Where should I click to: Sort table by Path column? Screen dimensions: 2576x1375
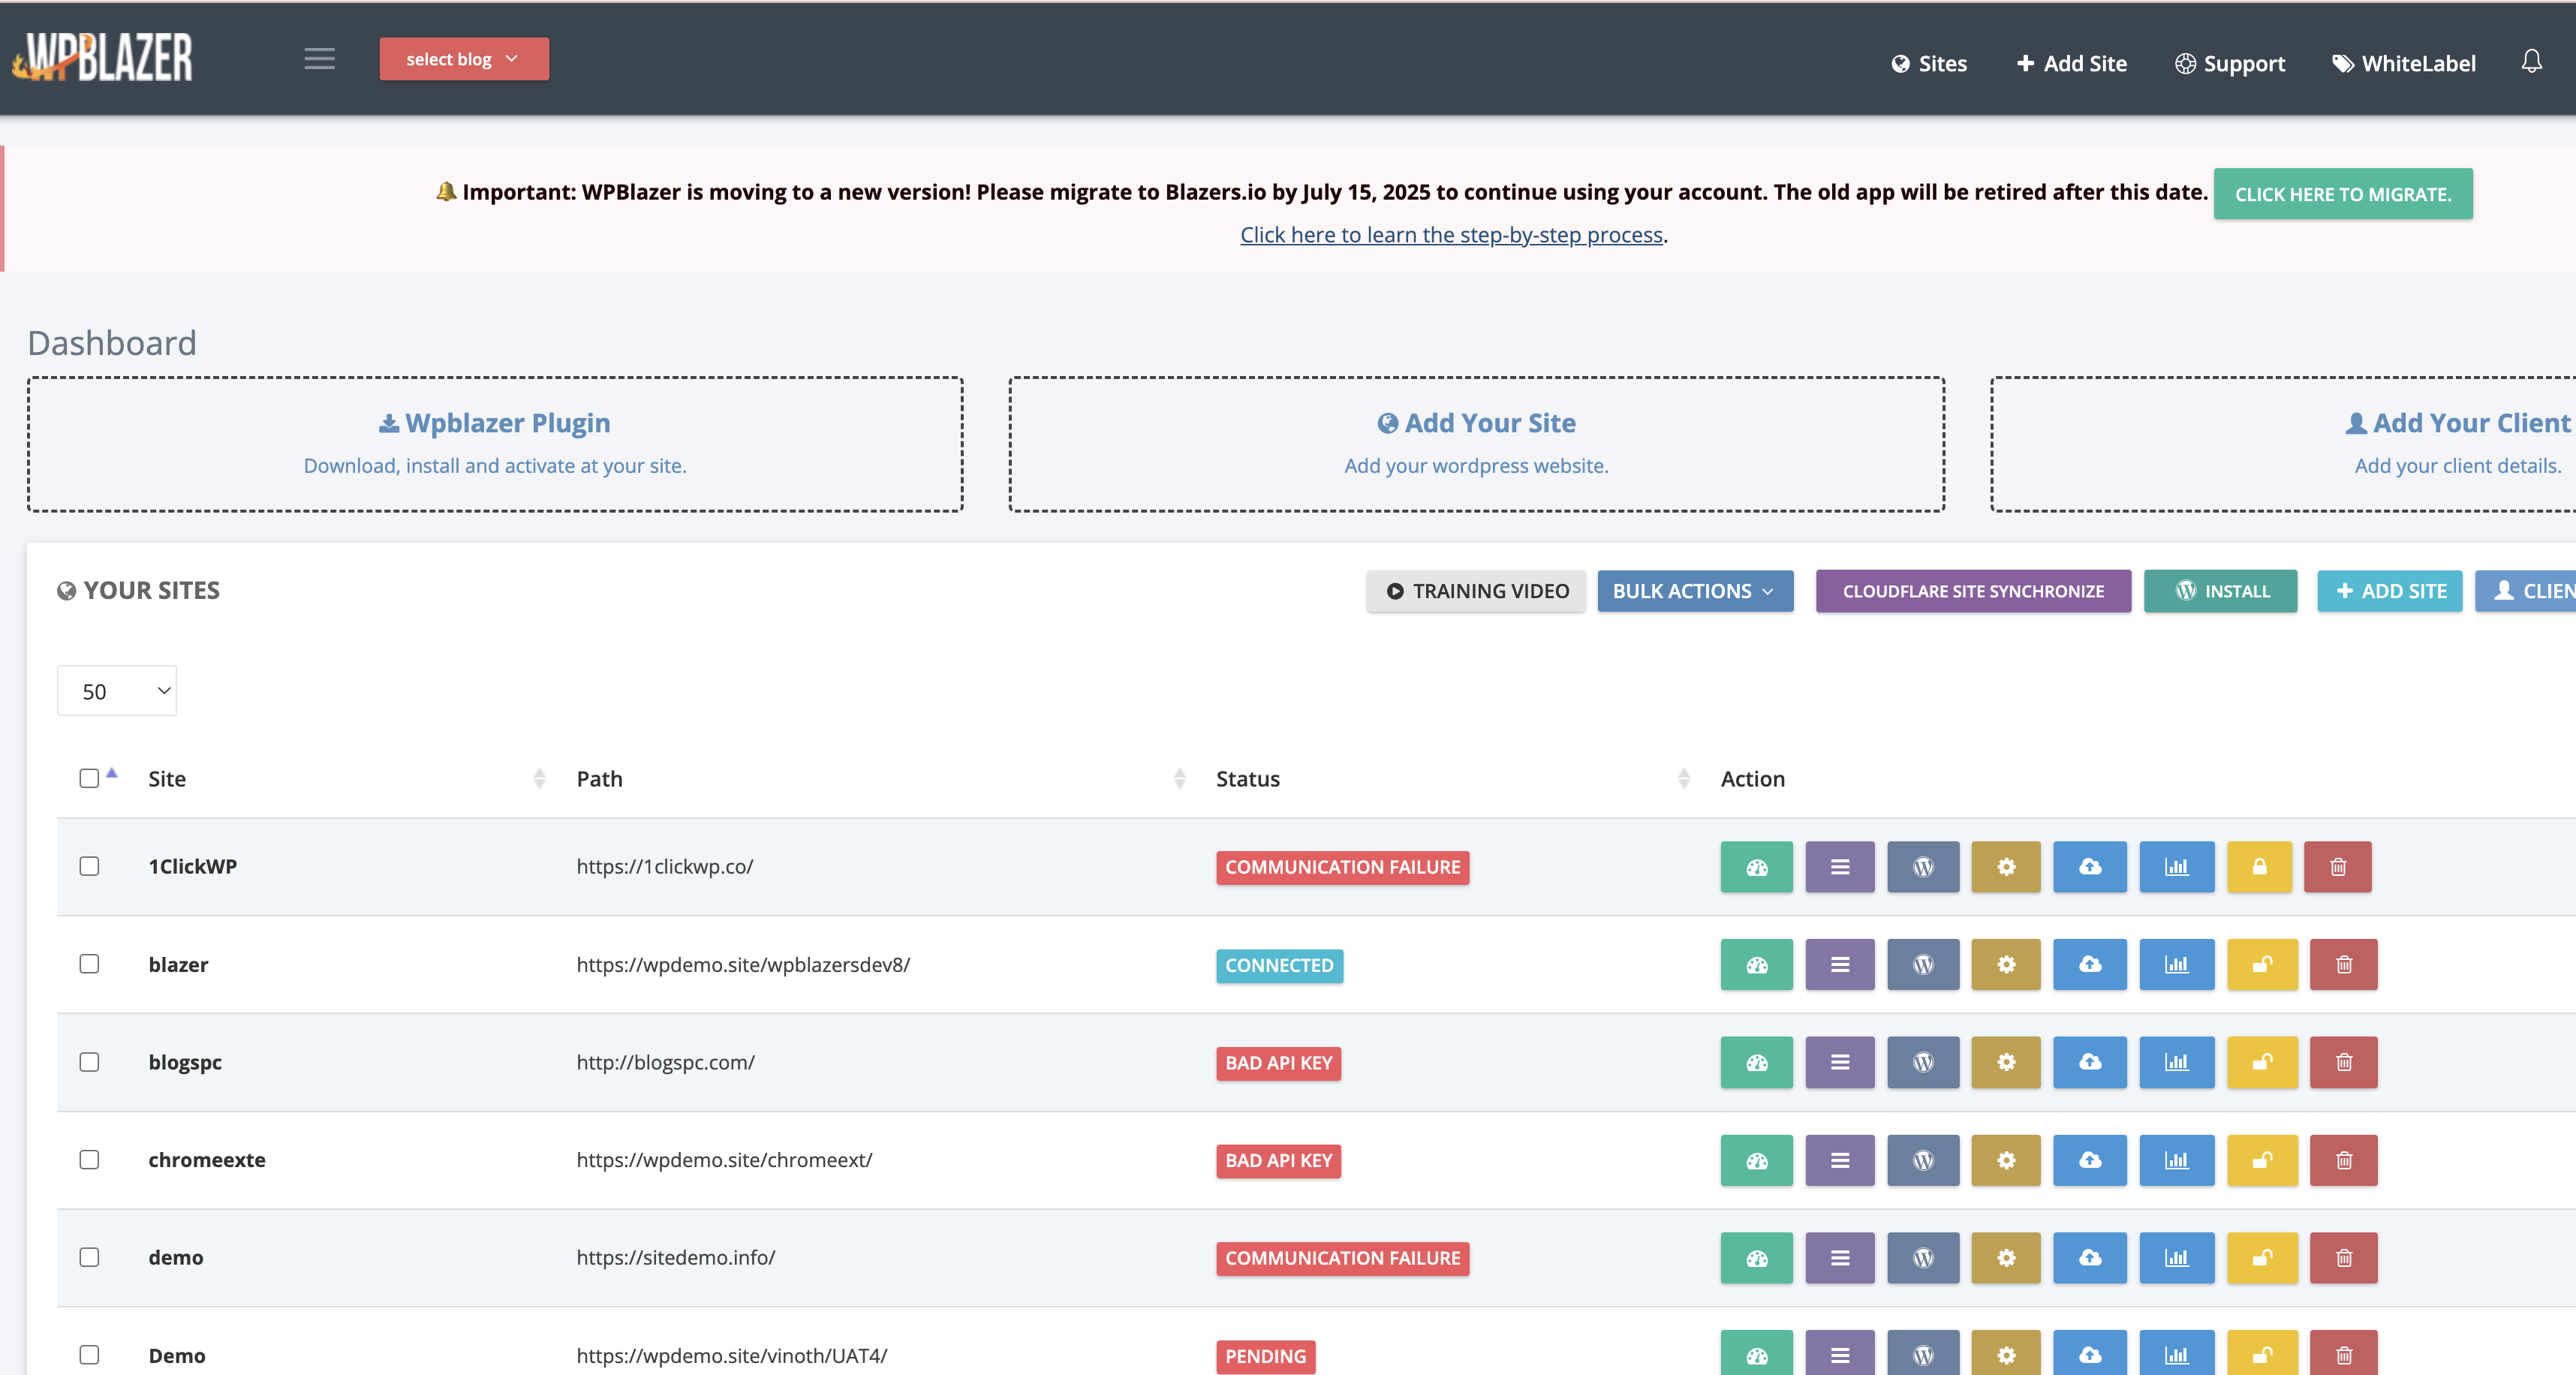[x=880, y=779]
